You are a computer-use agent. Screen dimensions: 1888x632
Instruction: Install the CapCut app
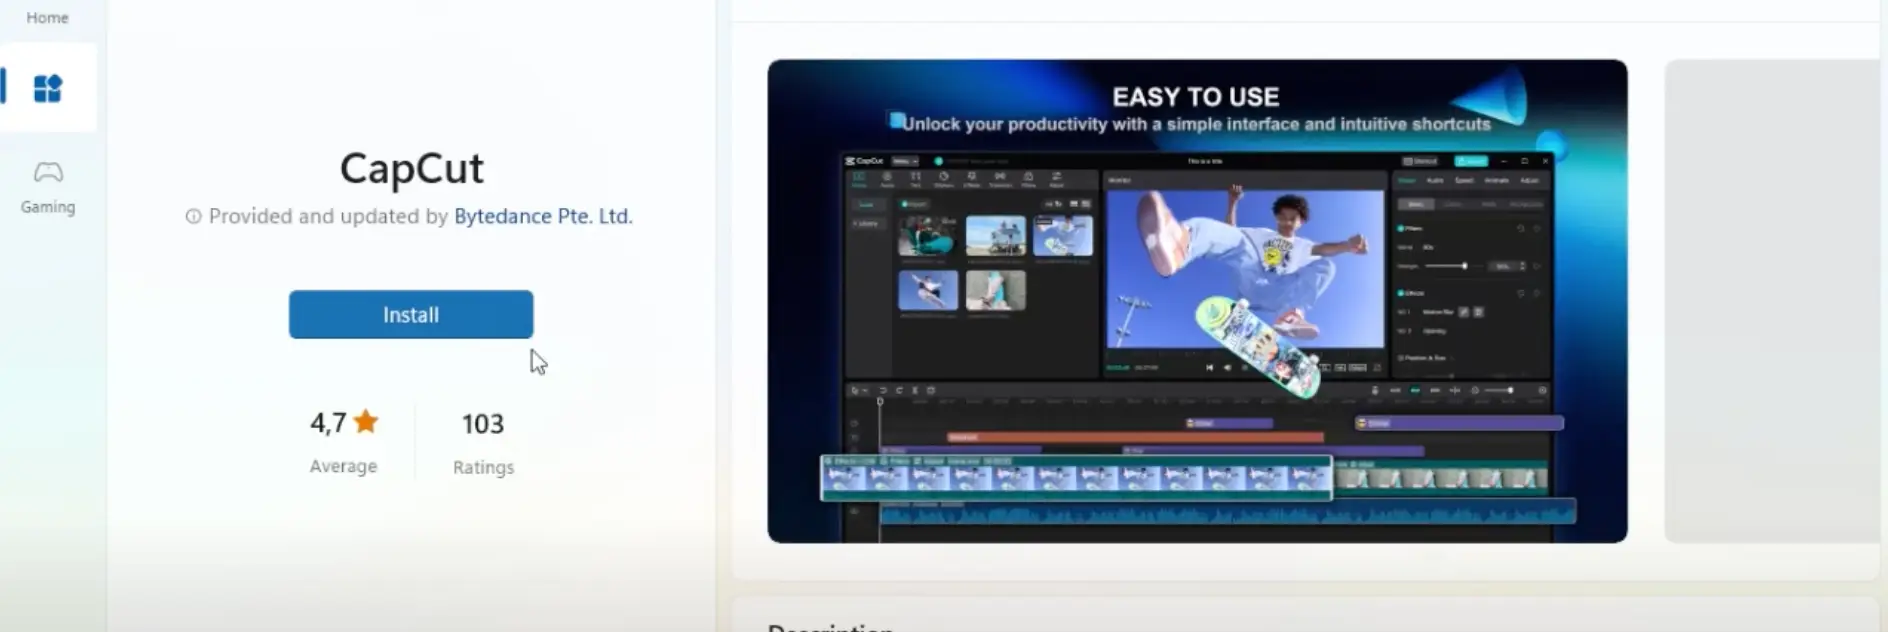pyautogui.click(x=410, y=314)
